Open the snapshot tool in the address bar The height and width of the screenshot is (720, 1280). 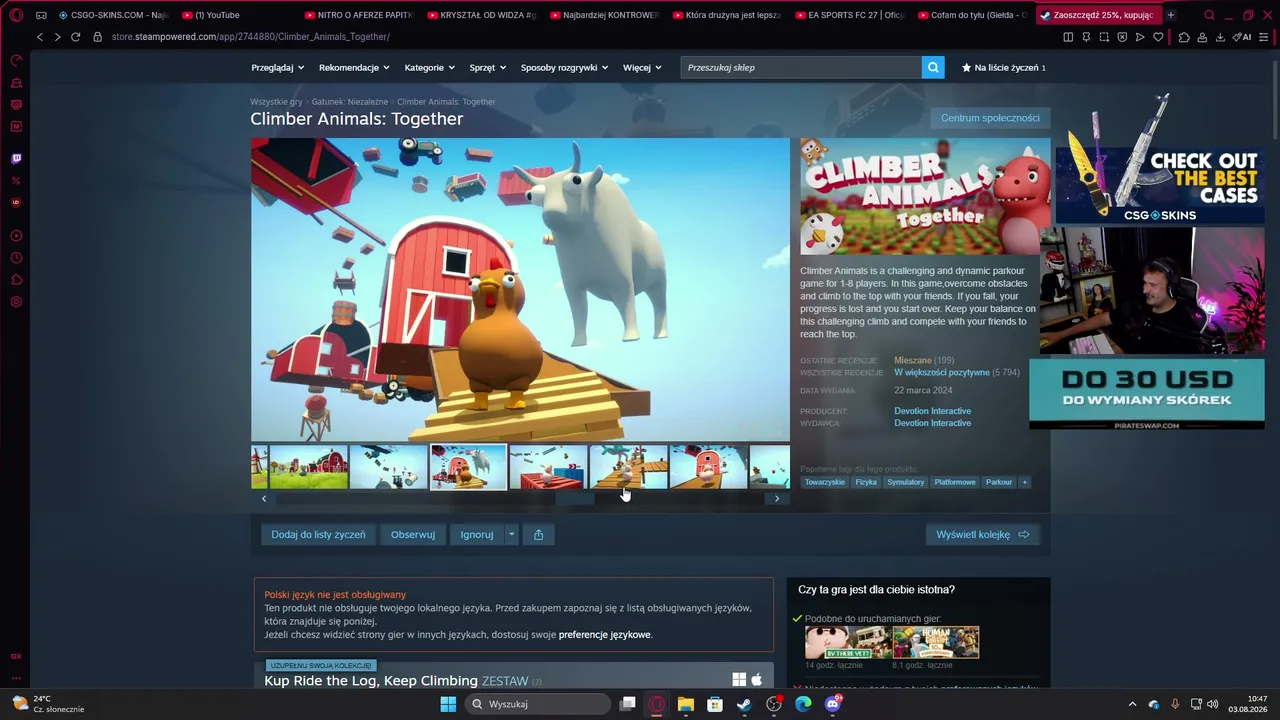(x=1104, y=37)
